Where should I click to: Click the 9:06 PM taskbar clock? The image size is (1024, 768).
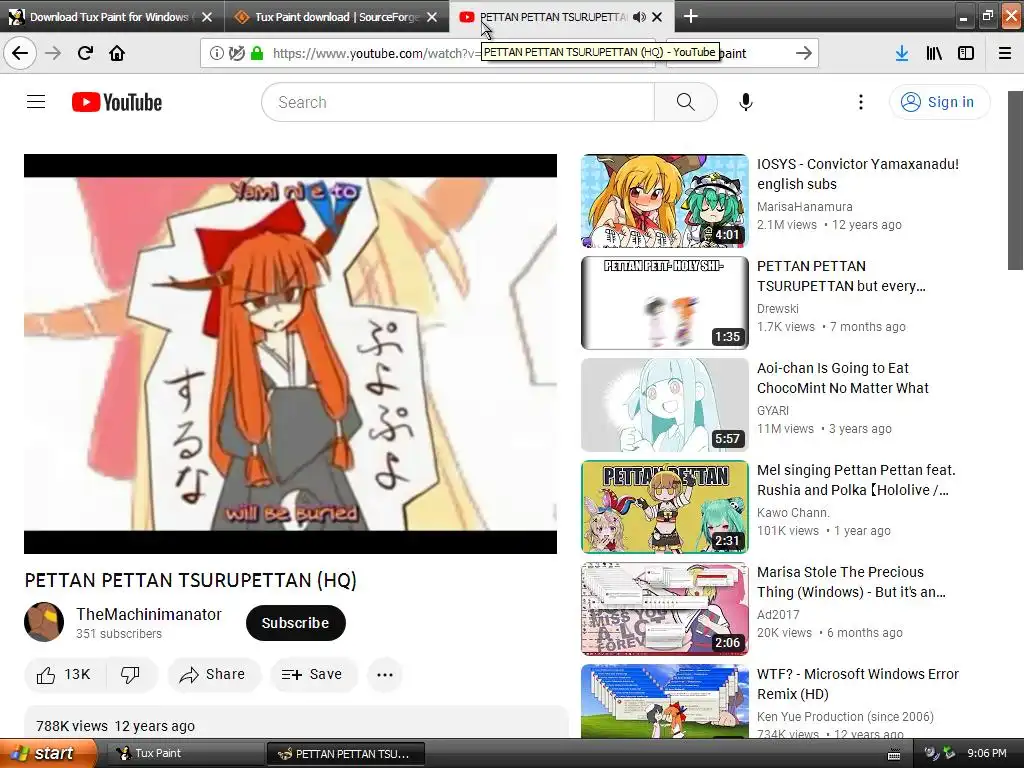[x=987, y=753]
